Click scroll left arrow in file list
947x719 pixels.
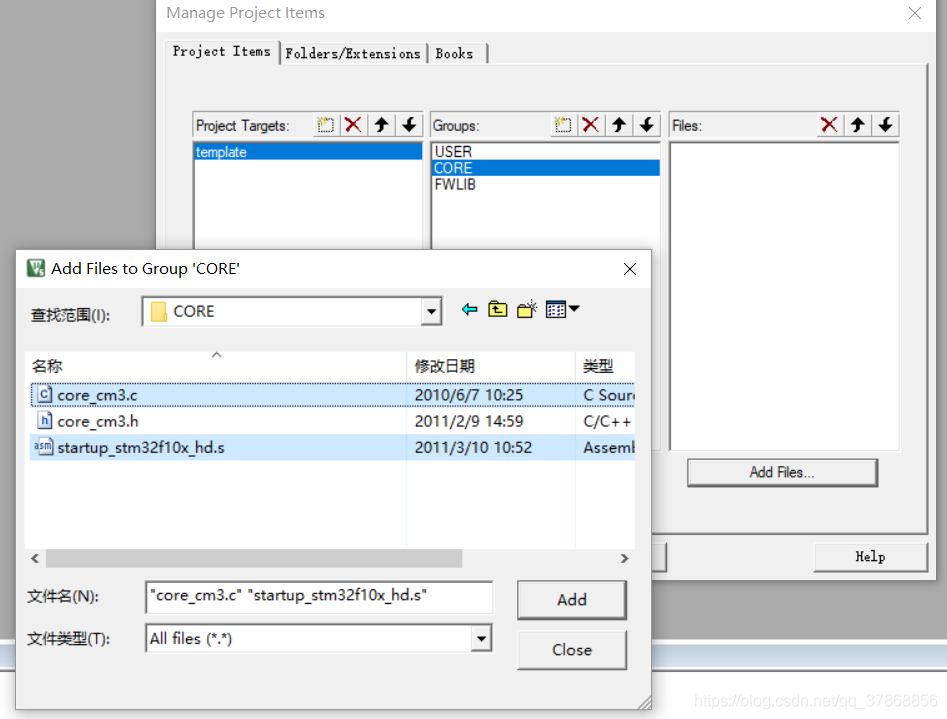(35, 558)
